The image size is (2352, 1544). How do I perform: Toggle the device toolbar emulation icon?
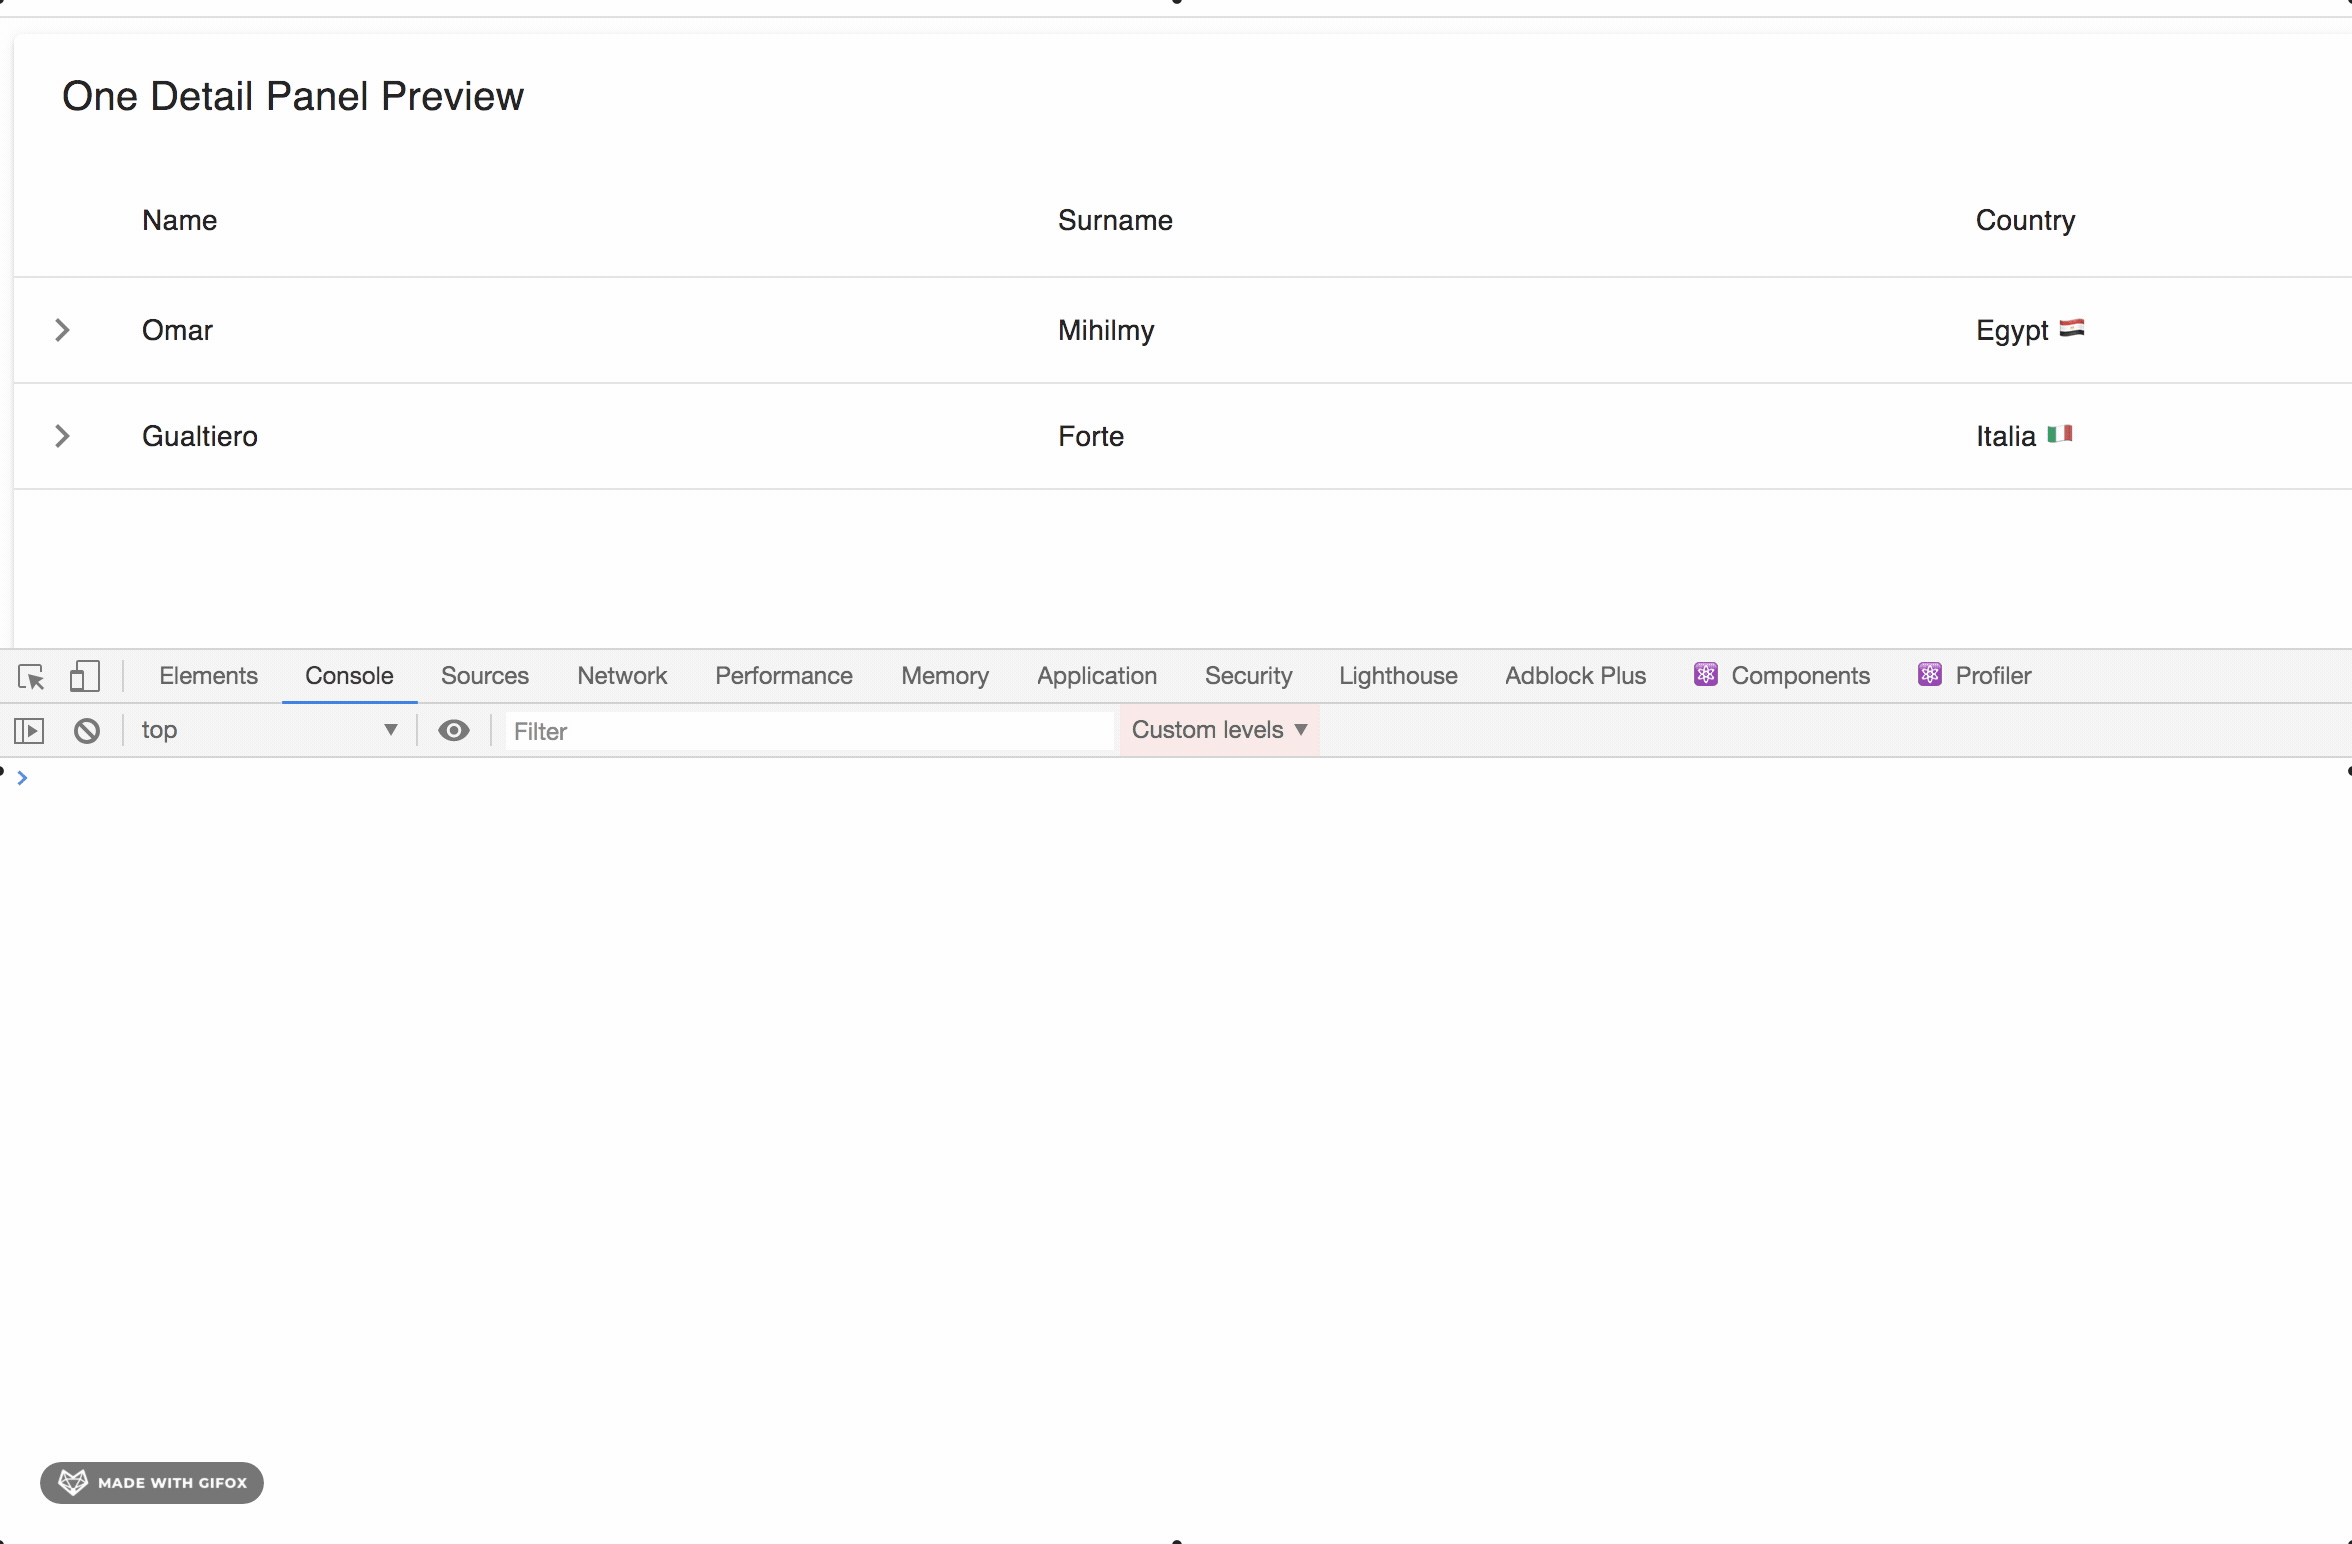pyautogui.click(x=85, y=676)
